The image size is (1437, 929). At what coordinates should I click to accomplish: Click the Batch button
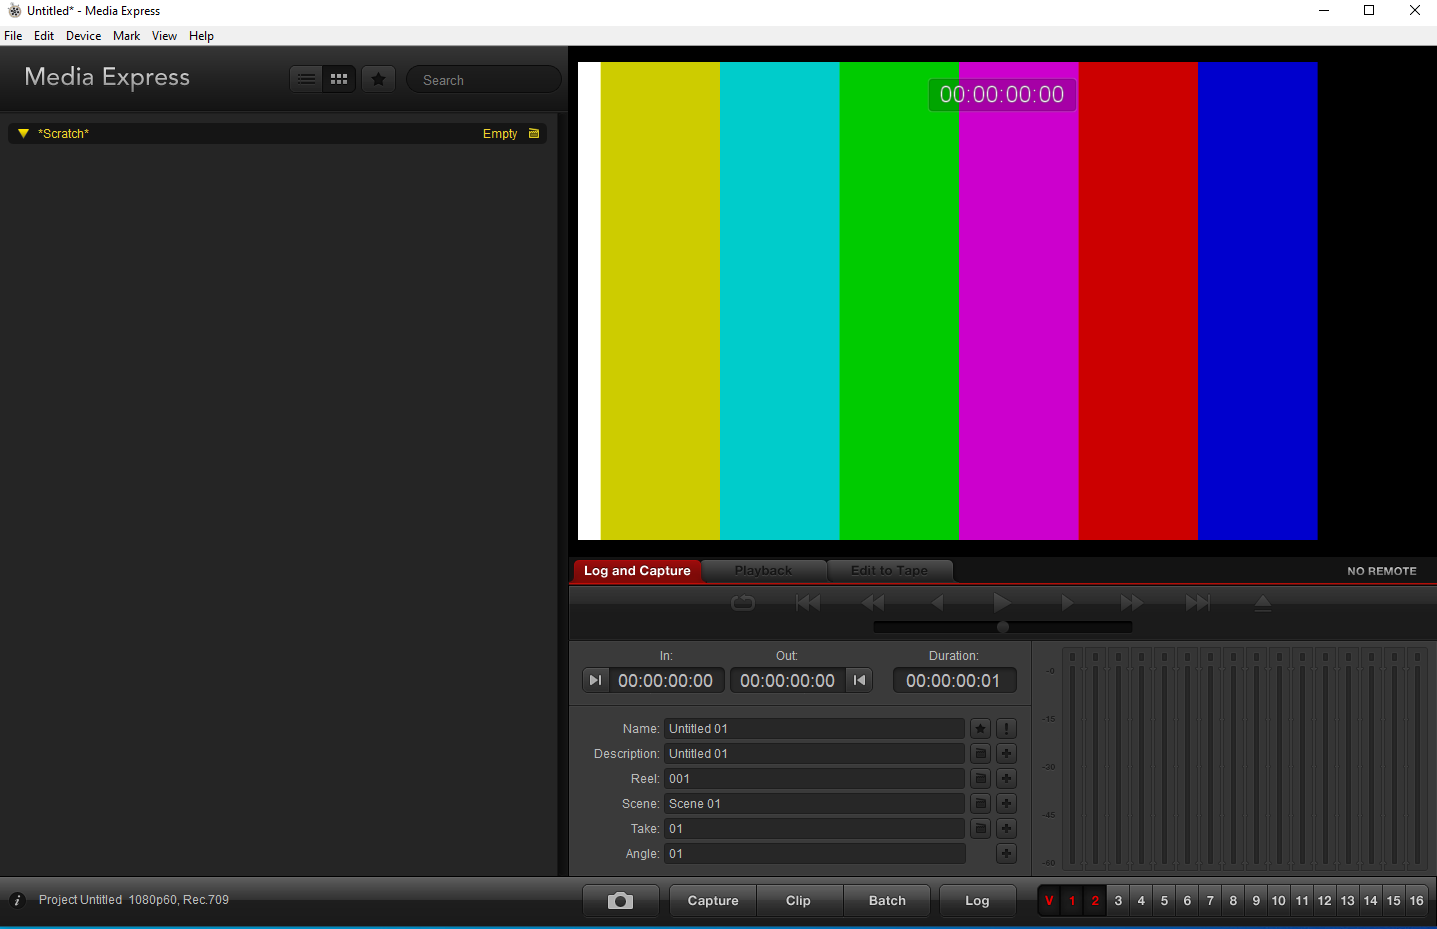coord(886,900)
